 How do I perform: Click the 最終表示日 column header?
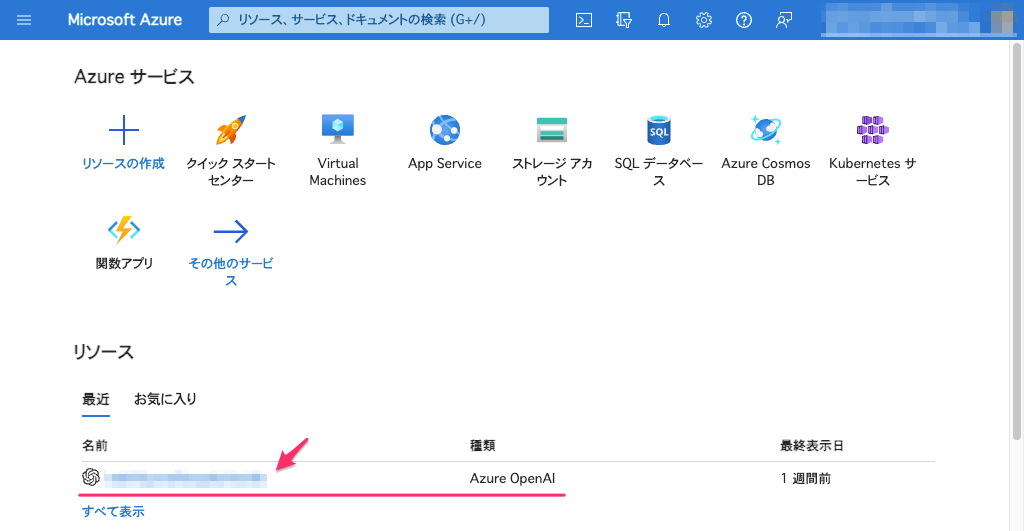[x=812, y=445]
